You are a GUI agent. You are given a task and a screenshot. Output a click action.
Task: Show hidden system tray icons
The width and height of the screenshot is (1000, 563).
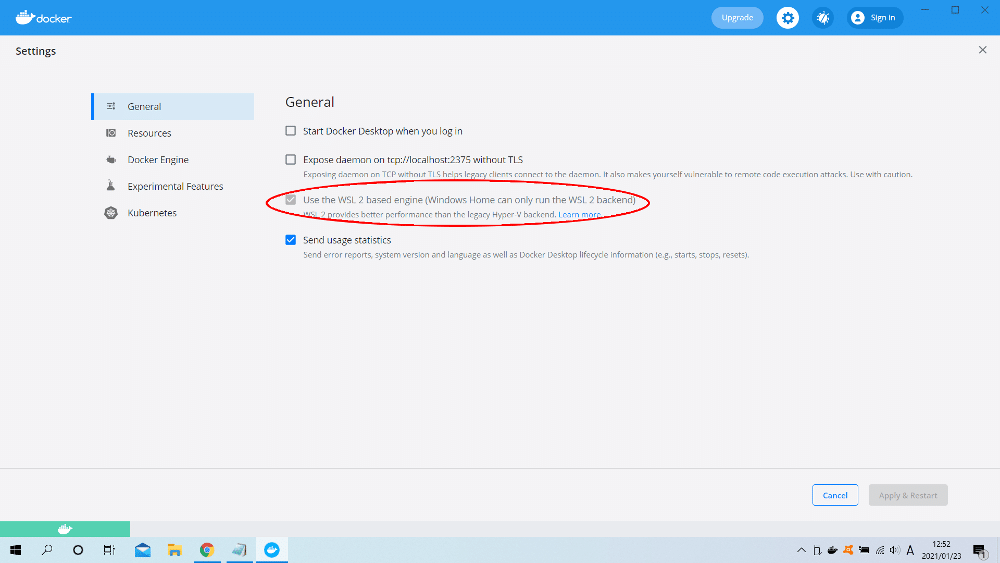pos(802,550)
